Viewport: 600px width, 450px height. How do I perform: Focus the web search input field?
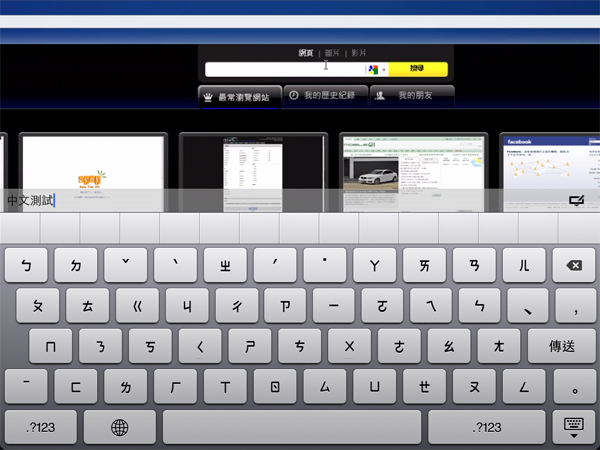(x=285, y=70)
